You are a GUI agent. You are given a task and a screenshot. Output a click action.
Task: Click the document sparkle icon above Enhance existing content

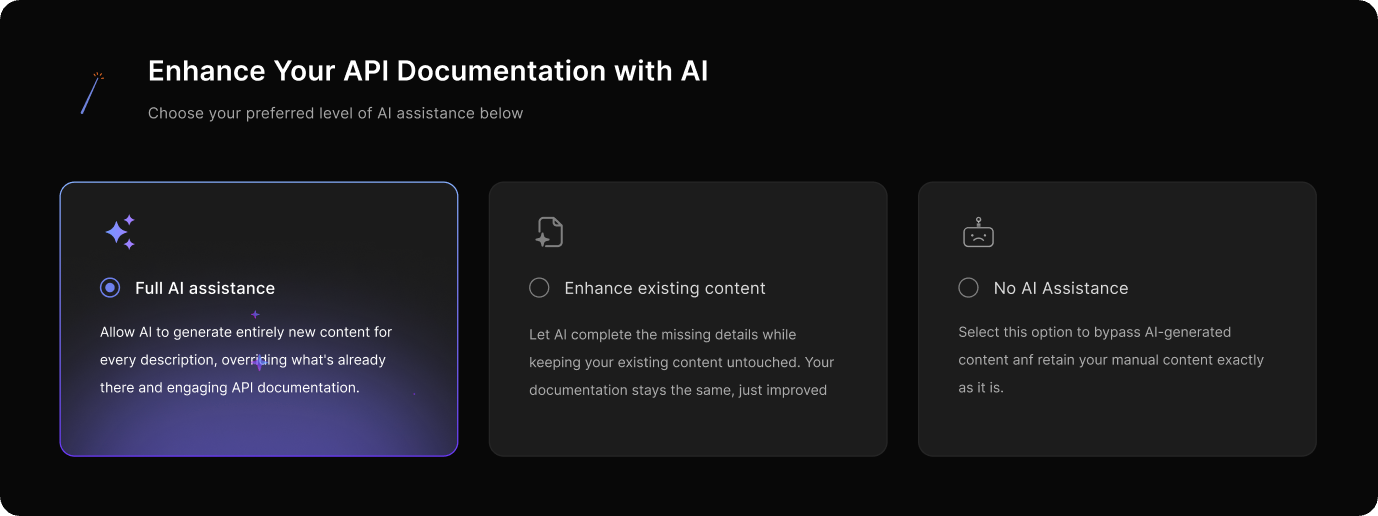point(548,232)
